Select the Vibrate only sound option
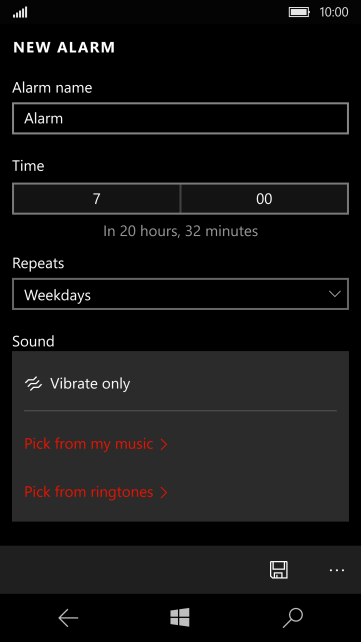 tap(180, 384)
